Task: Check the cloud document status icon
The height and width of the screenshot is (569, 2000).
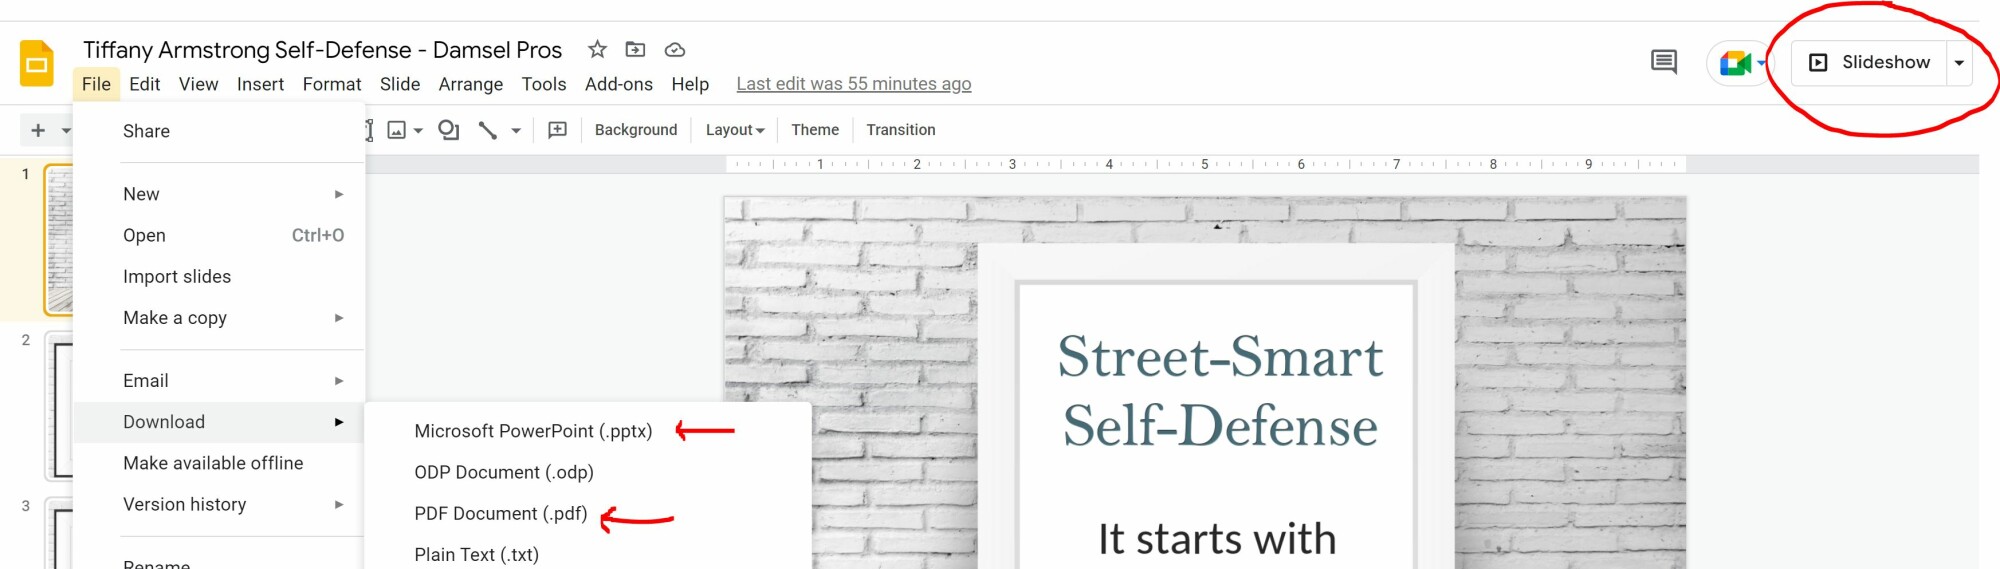Action: (675, 50)
